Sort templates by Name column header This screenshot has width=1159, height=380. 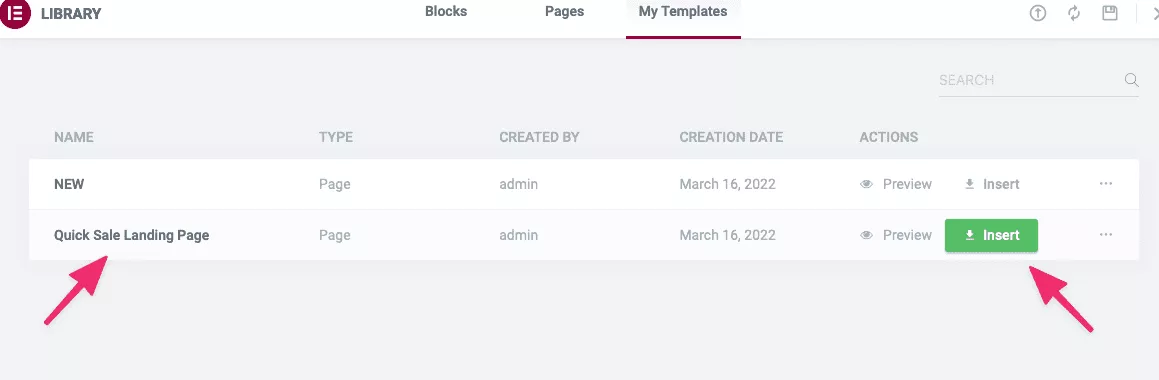(x=74, y=138)
